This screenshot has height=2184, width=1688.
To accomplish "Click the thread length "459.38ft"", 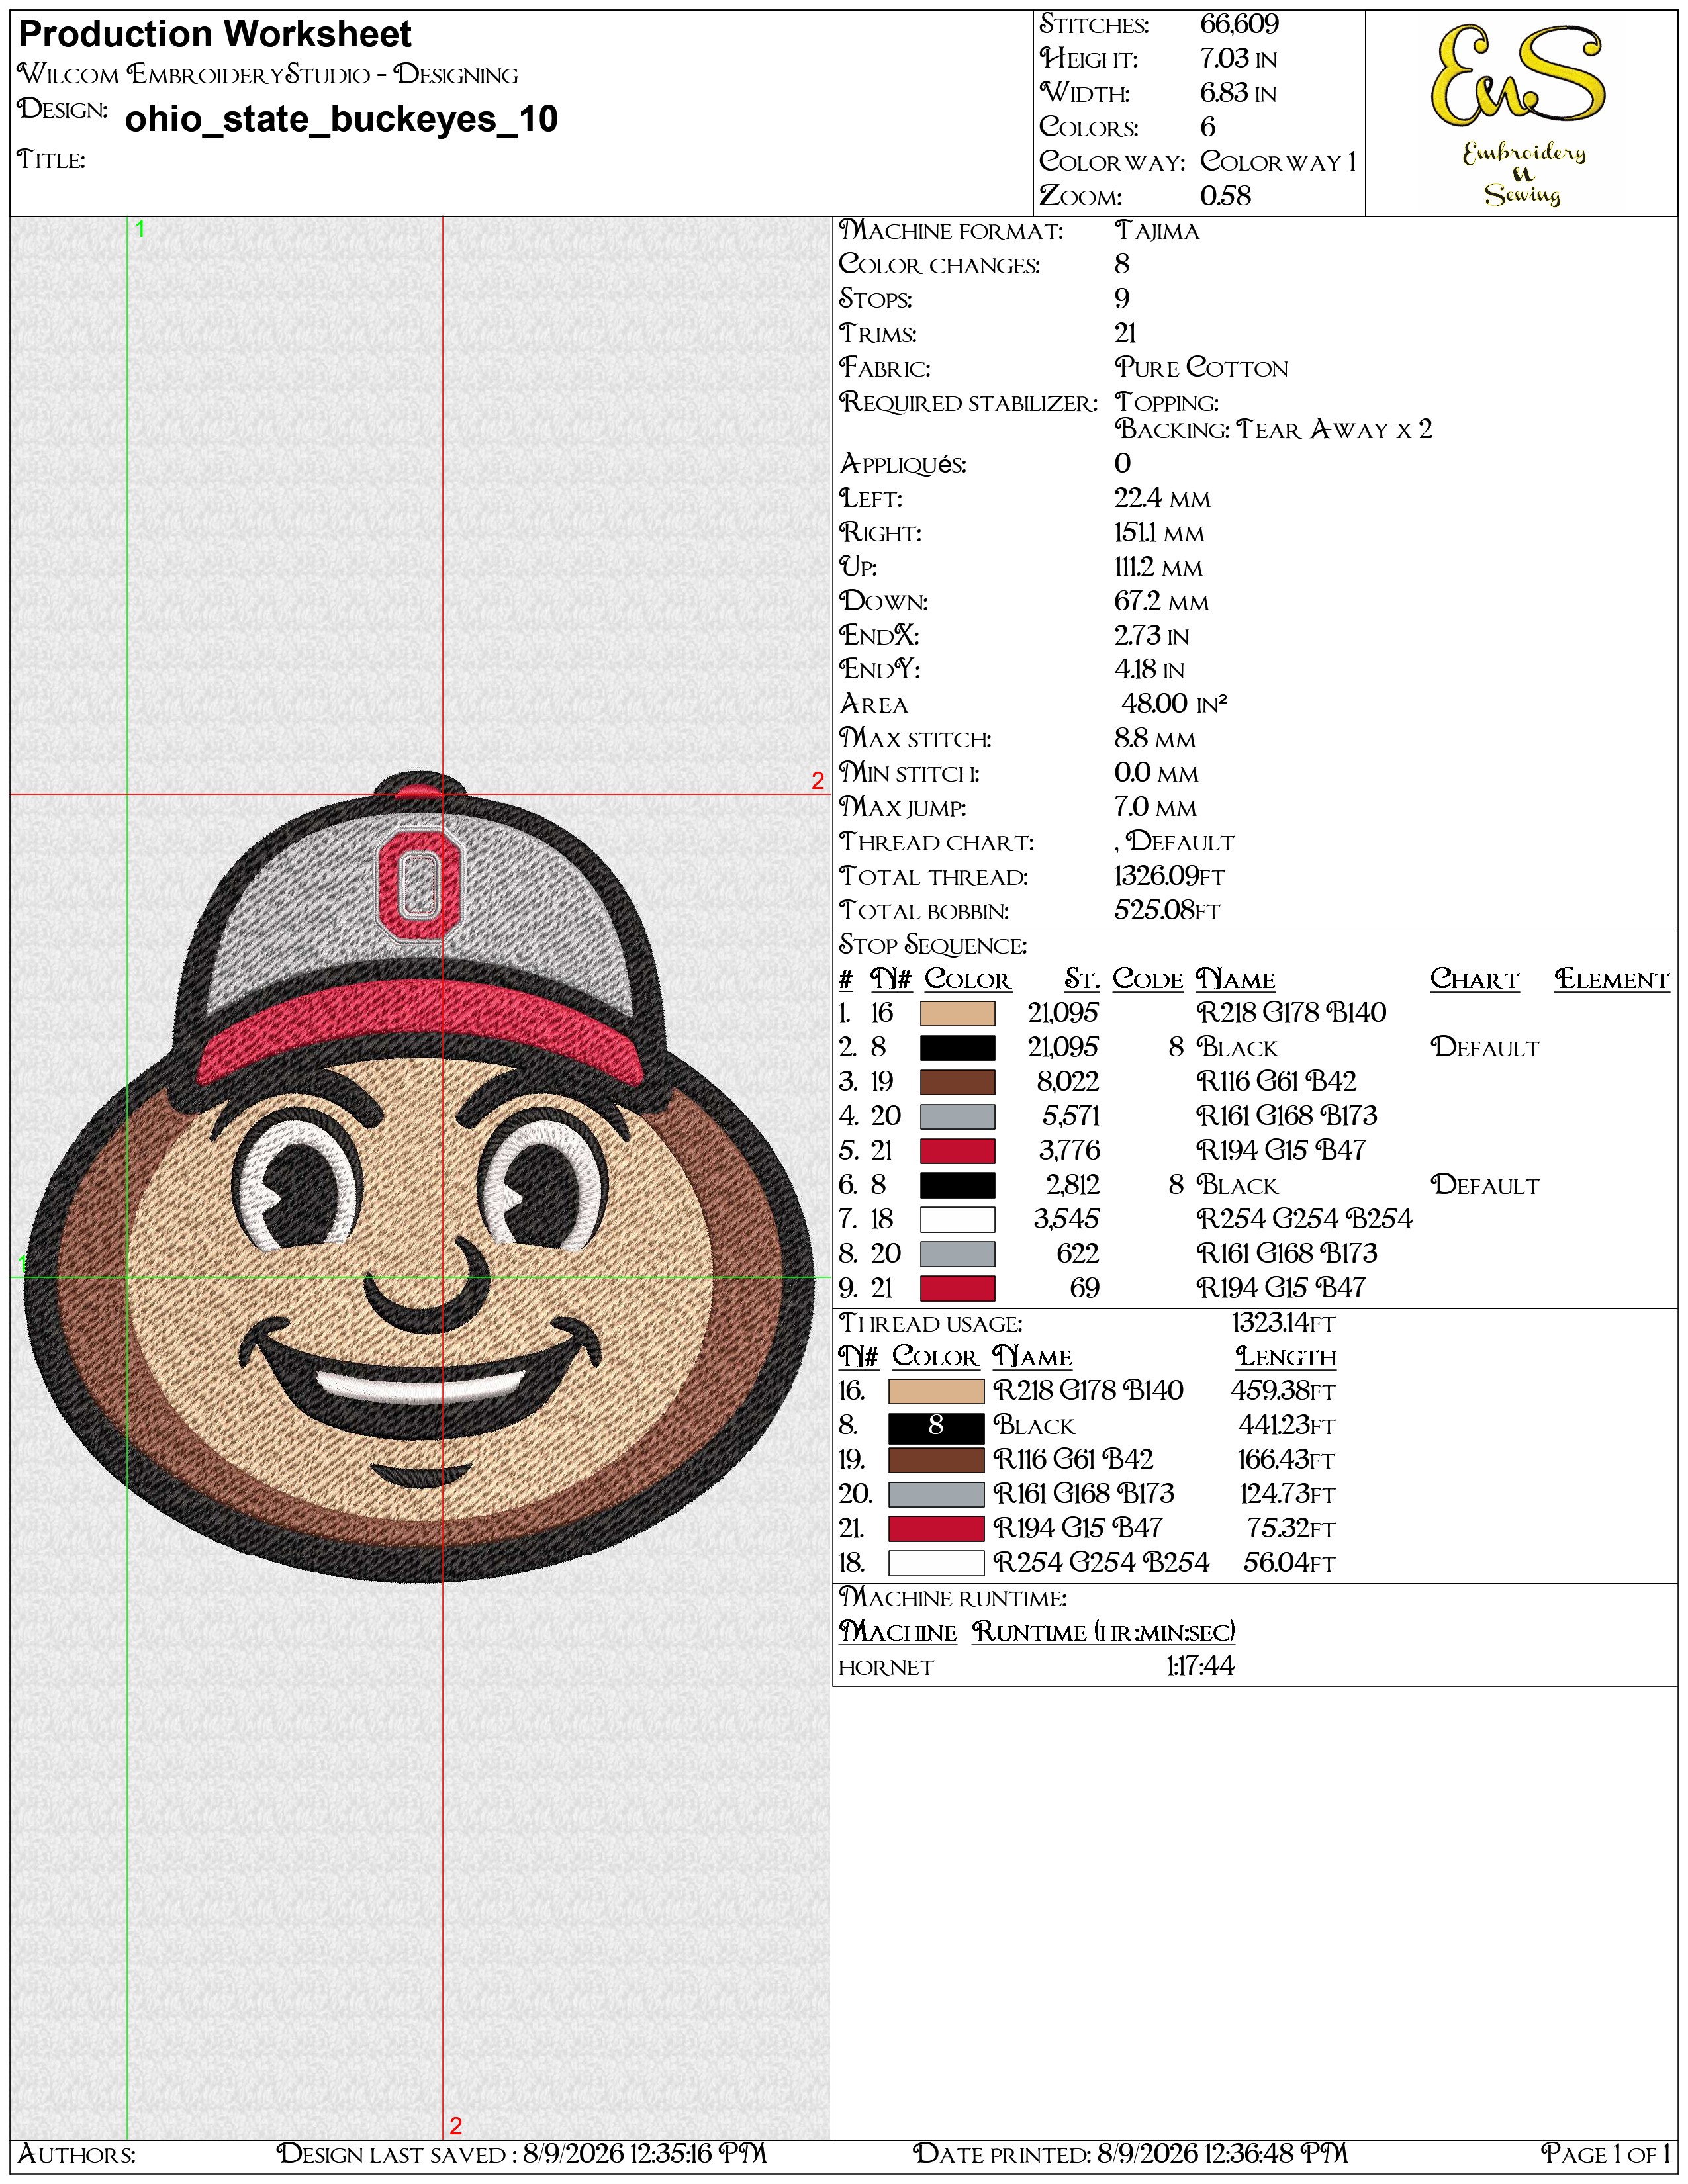I will [x=1283, y=1391].
